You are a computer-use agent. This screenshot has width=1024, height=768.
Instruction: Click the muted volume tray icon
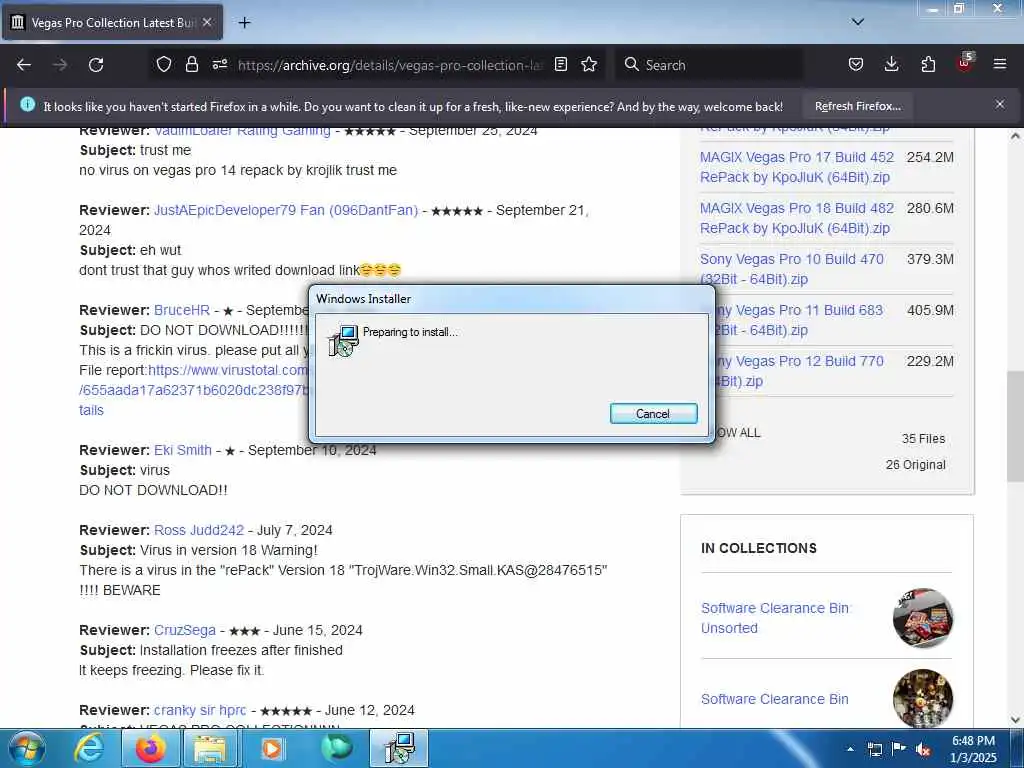click(923, 749)
